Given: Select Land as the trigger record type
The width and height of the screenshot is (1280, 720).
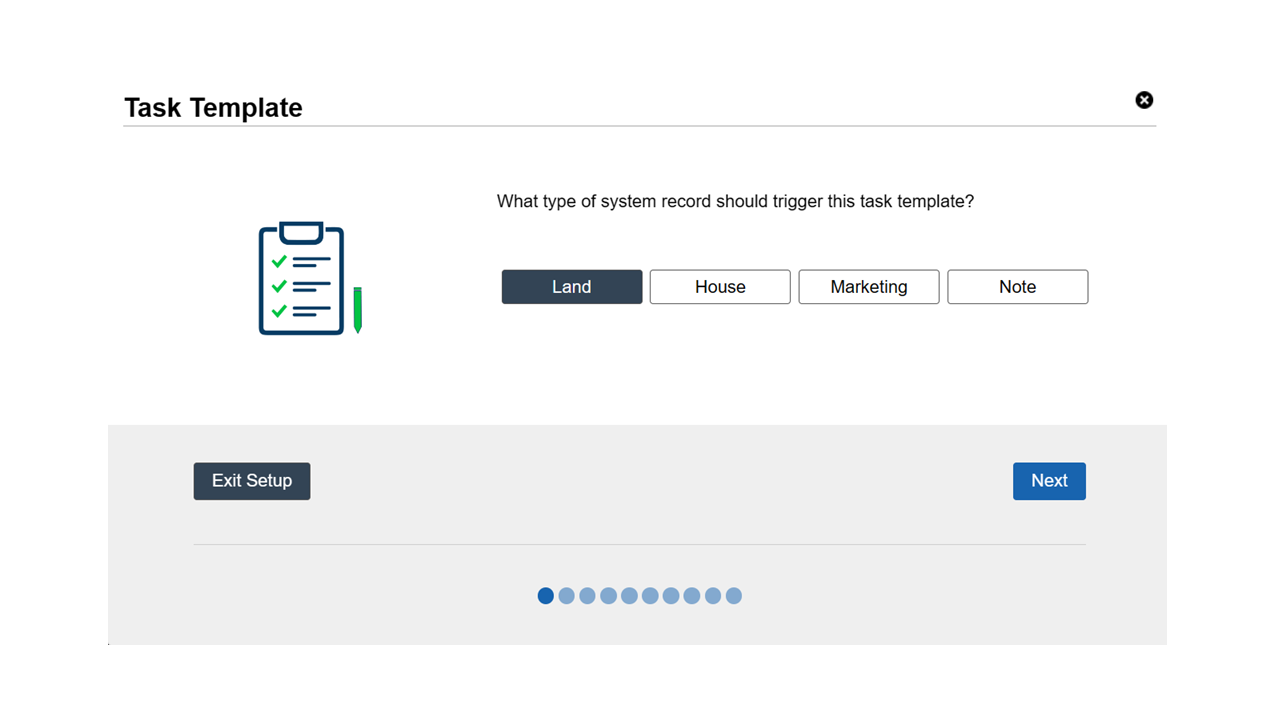Looking at the screenshot, I should coord(572,287).
